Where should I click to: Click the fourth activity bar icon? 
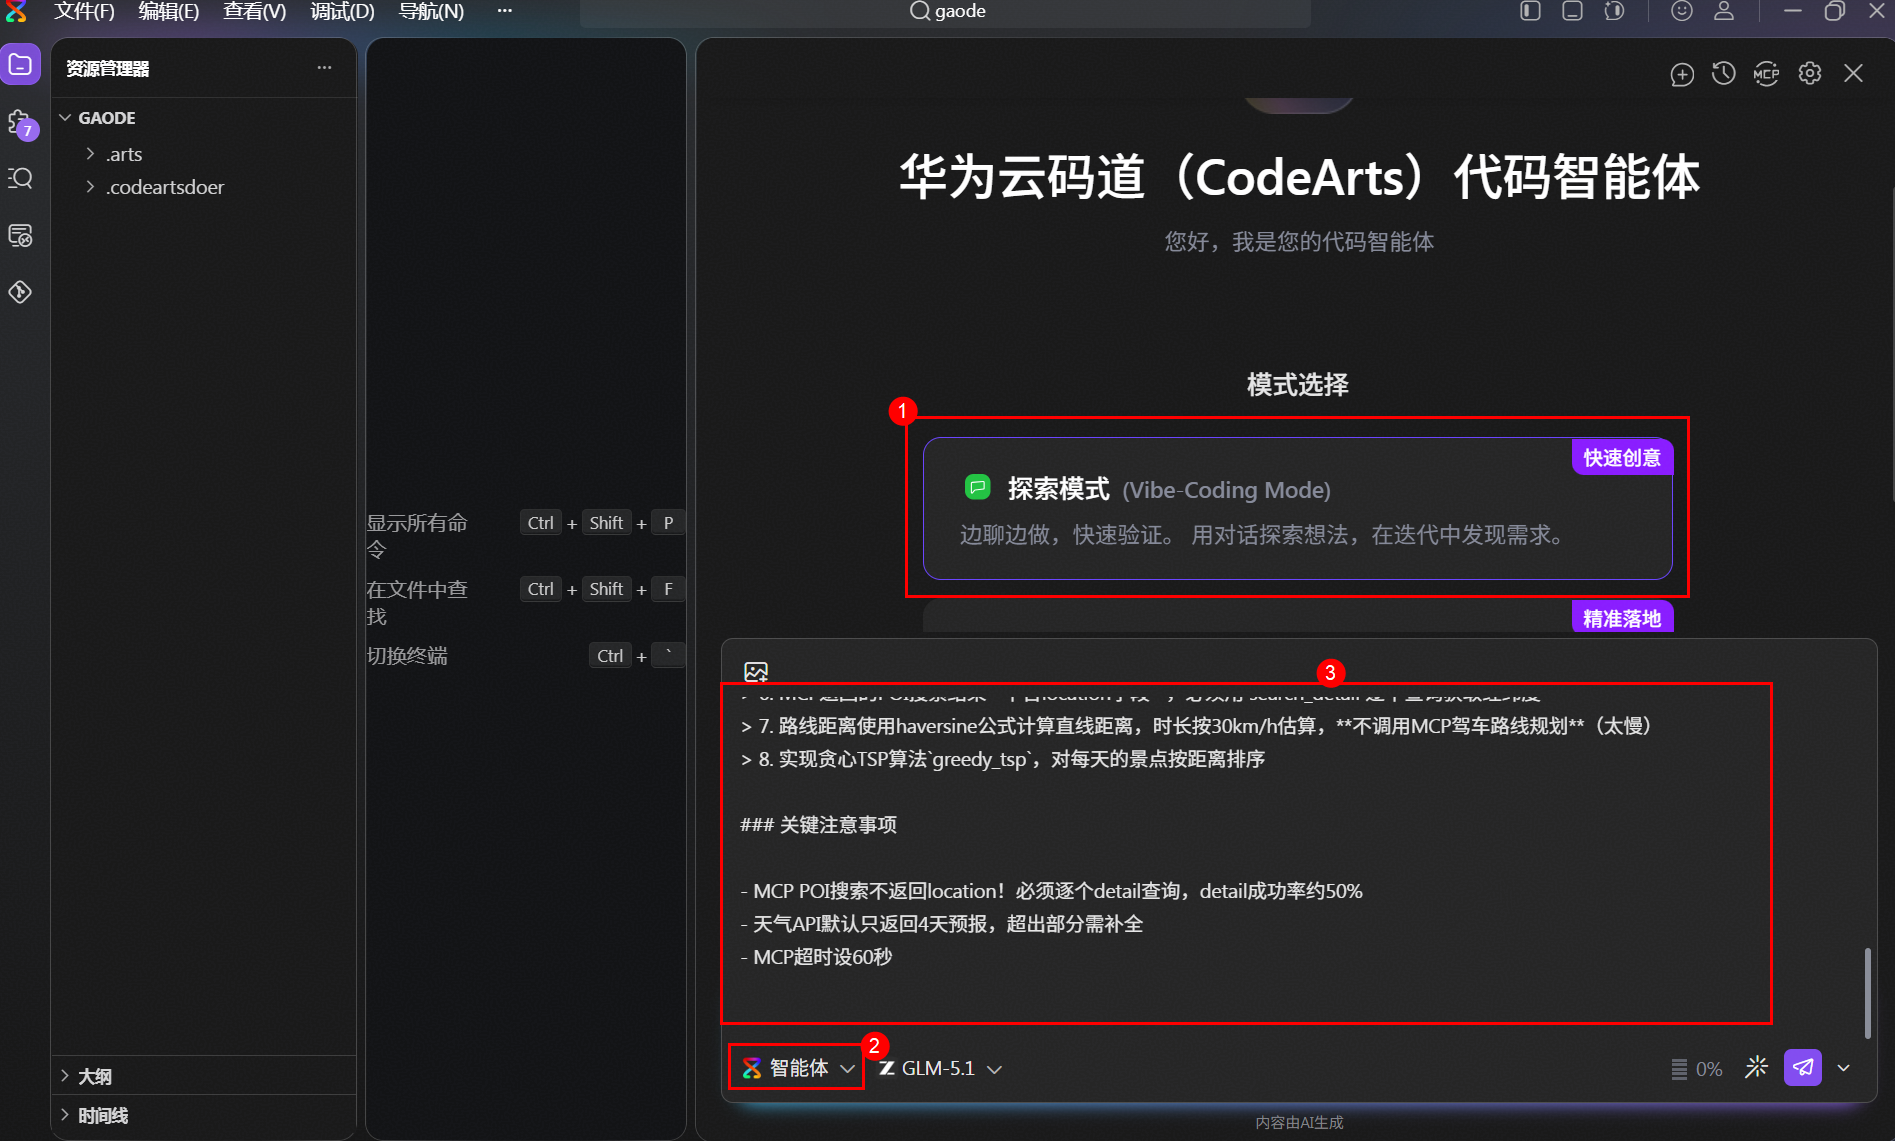pos(21,235)
